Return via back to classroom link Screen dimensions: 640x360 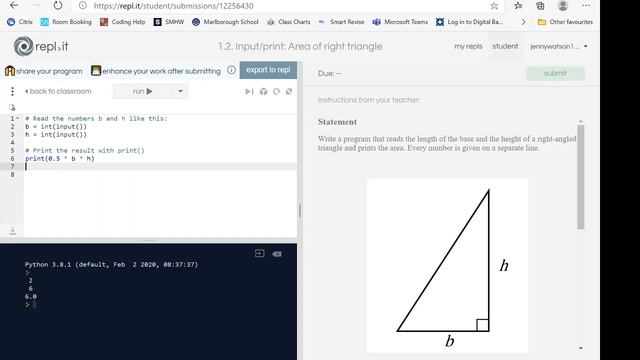(58, 91)
